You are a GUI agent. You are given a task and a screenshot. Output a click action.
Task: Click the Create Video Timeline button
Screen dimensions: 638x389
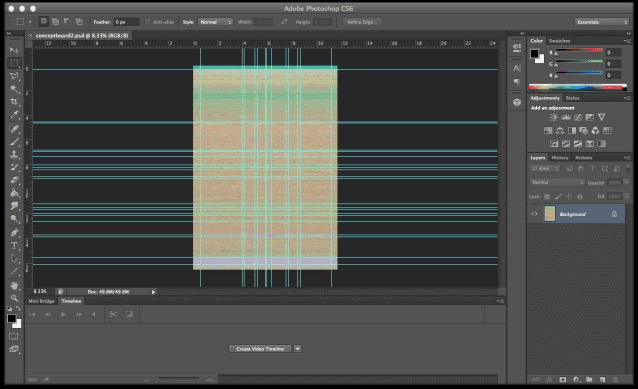260,349
